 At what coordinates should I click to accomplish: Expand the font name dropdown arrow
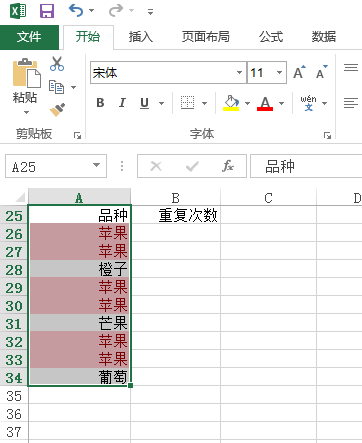(239, 72)
